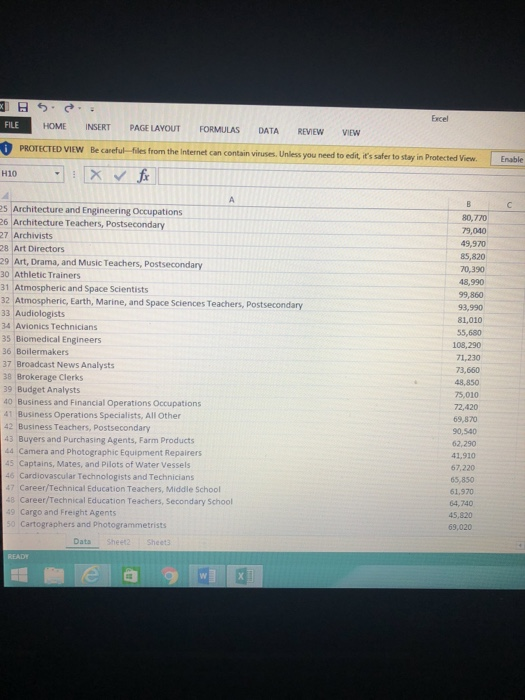Select the Budget Analysts cell
The width and height of the screenshot is (525, 700).
point(229,390)
